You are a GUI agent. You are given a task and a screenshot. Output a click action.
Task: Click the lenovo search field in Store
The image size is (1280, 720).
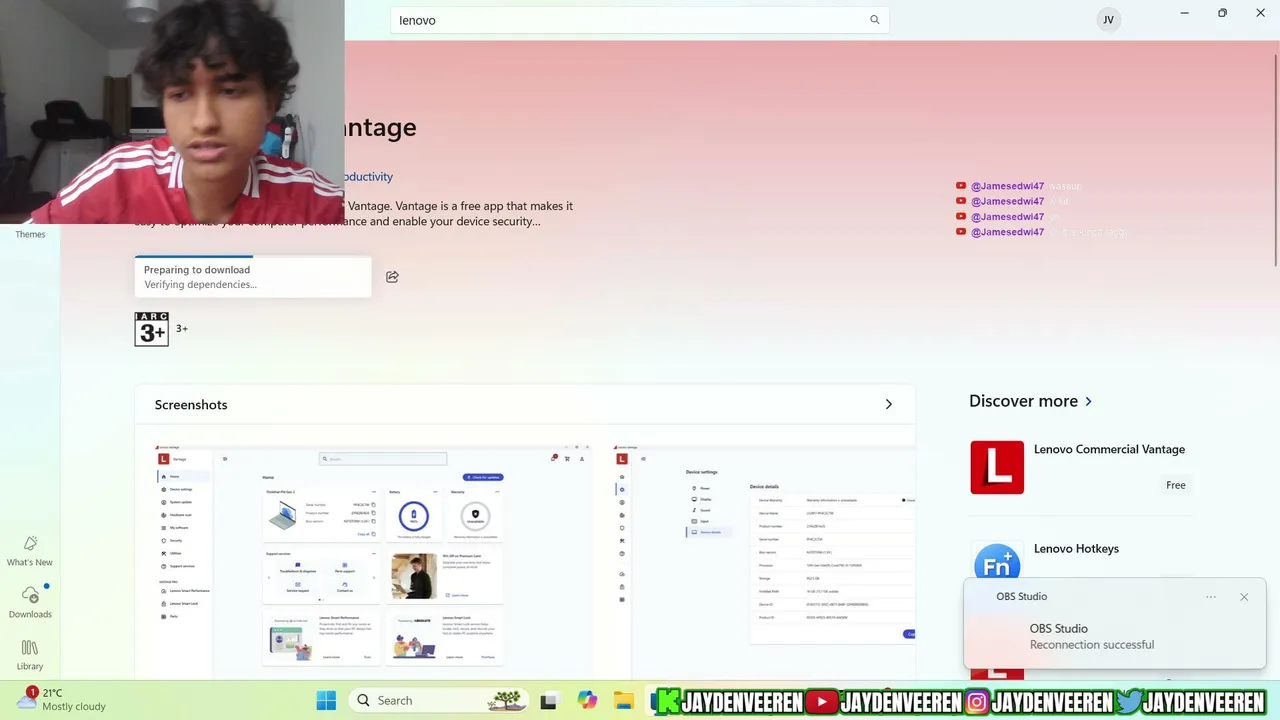[x=639, y=20]
